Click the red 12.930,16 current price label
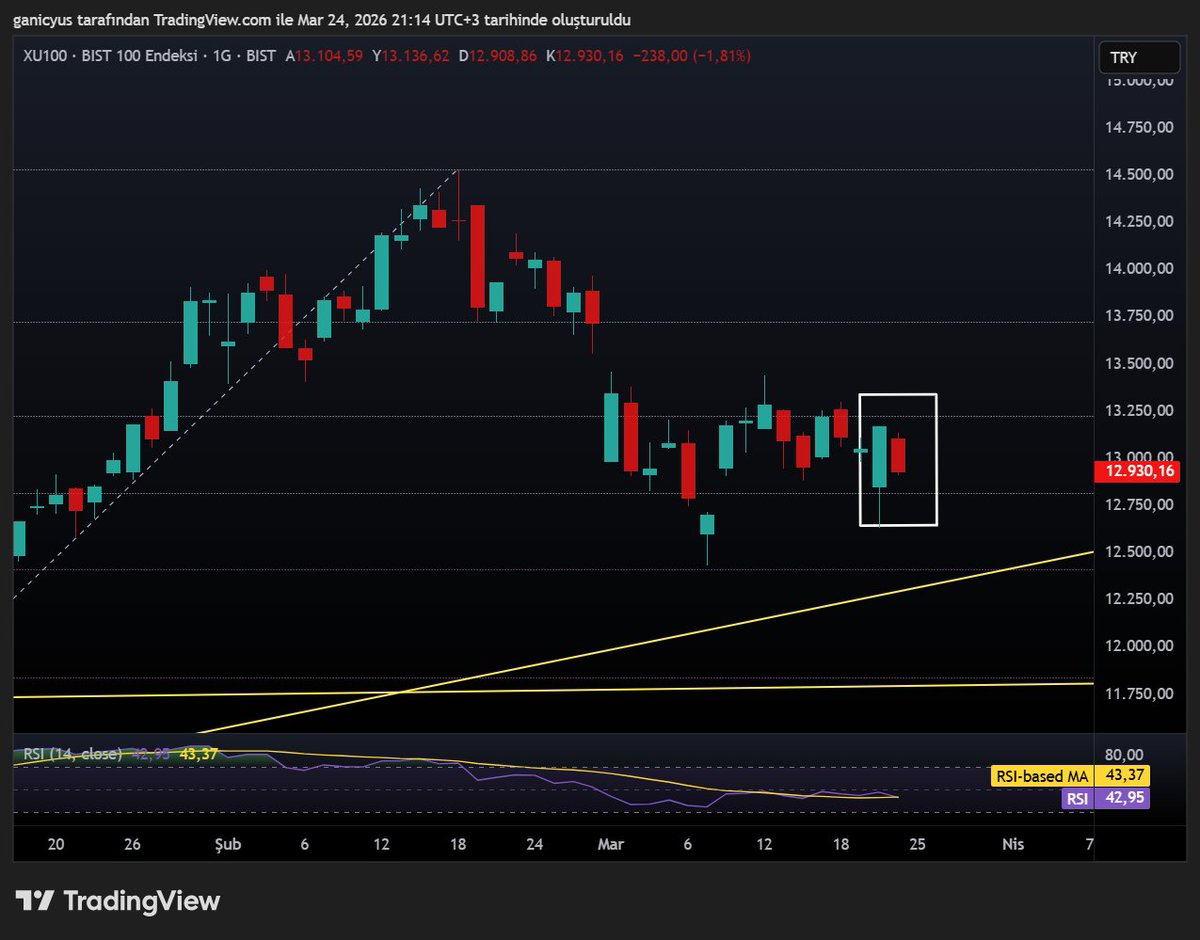 point(1139,470)
